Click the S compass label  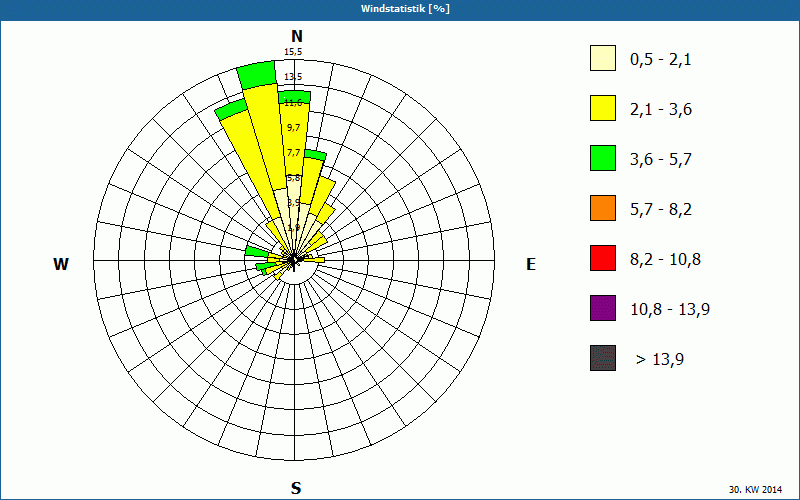pos(296,488)
